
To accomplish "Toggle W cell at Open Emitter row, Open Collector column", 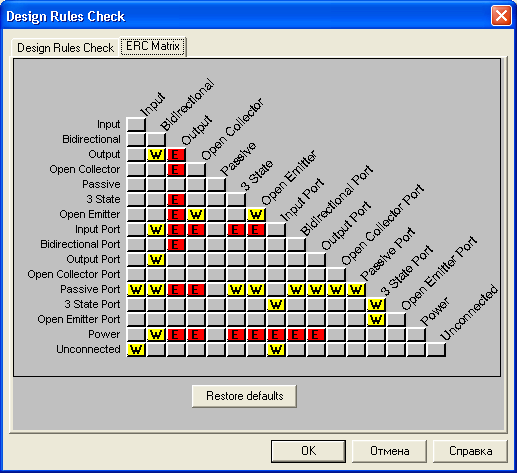I will pos(196,214).
